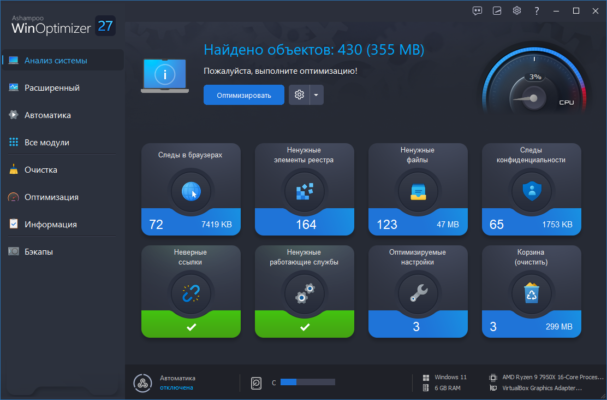
Task: Click the Все модули grid icon
Action: pyautogui.click(x=14, y=142)
